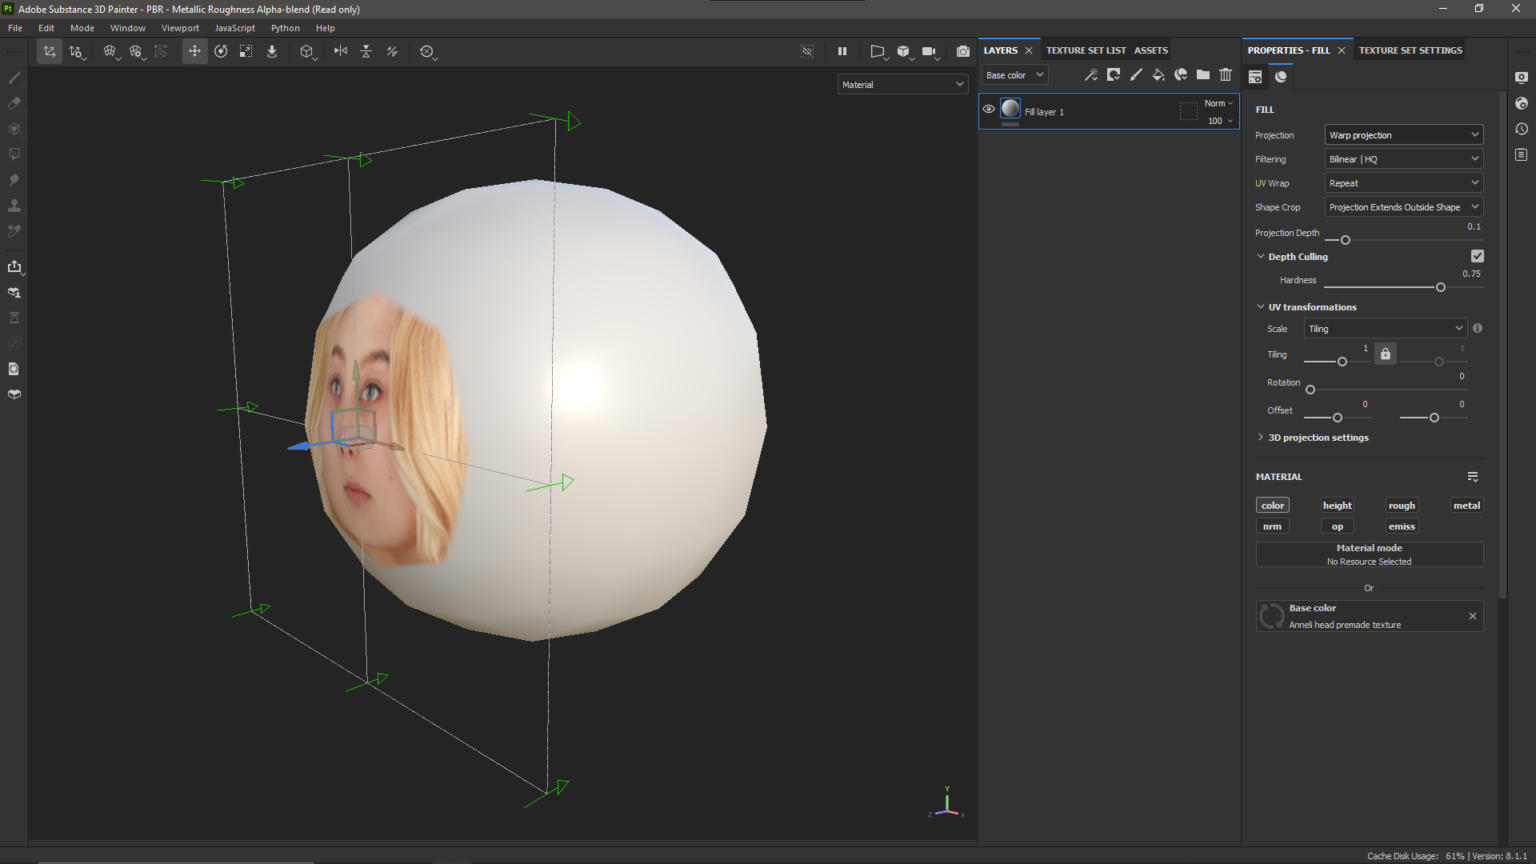This screenshot has height=864, width=1536.
Task: Open the Python menu
Action: point(285,28)
